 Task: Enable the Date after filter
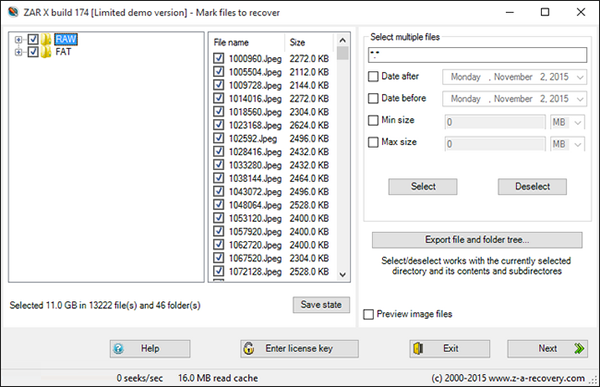pos(373,76)
